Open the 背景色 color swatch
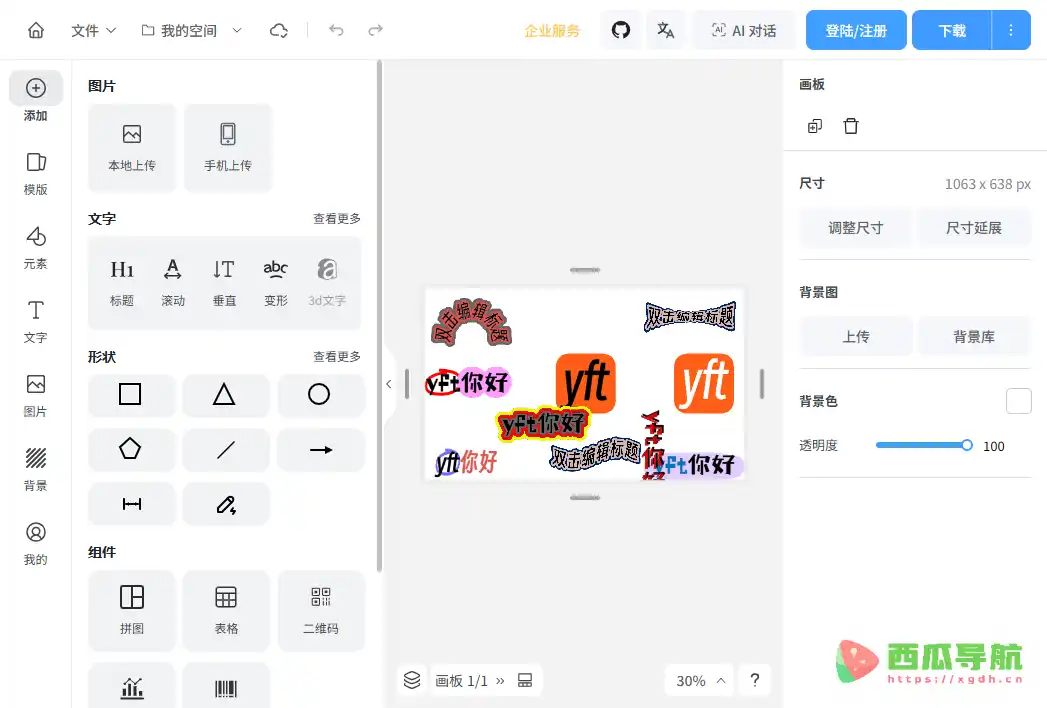The image size is (1047, 708). point(1018,401)
